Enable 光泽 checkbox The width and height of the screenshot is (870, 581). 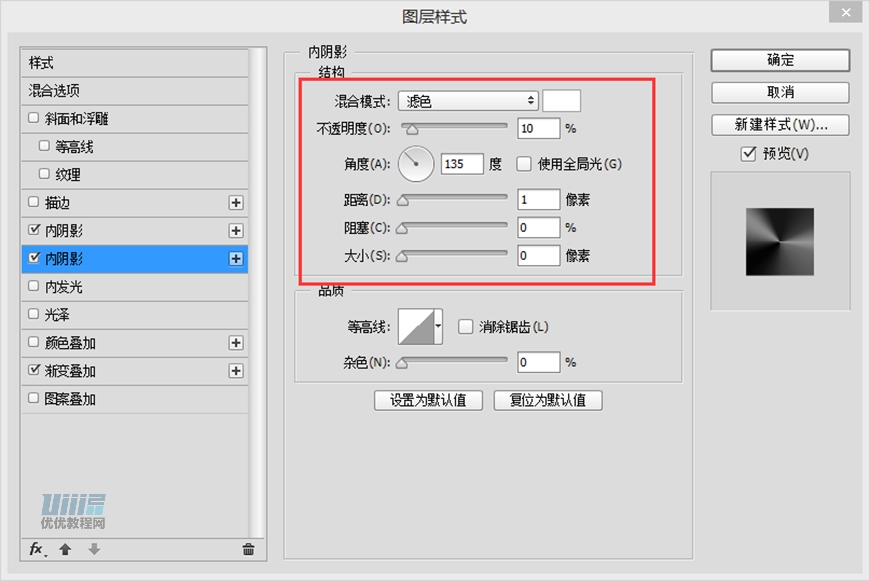click(33, 314)
